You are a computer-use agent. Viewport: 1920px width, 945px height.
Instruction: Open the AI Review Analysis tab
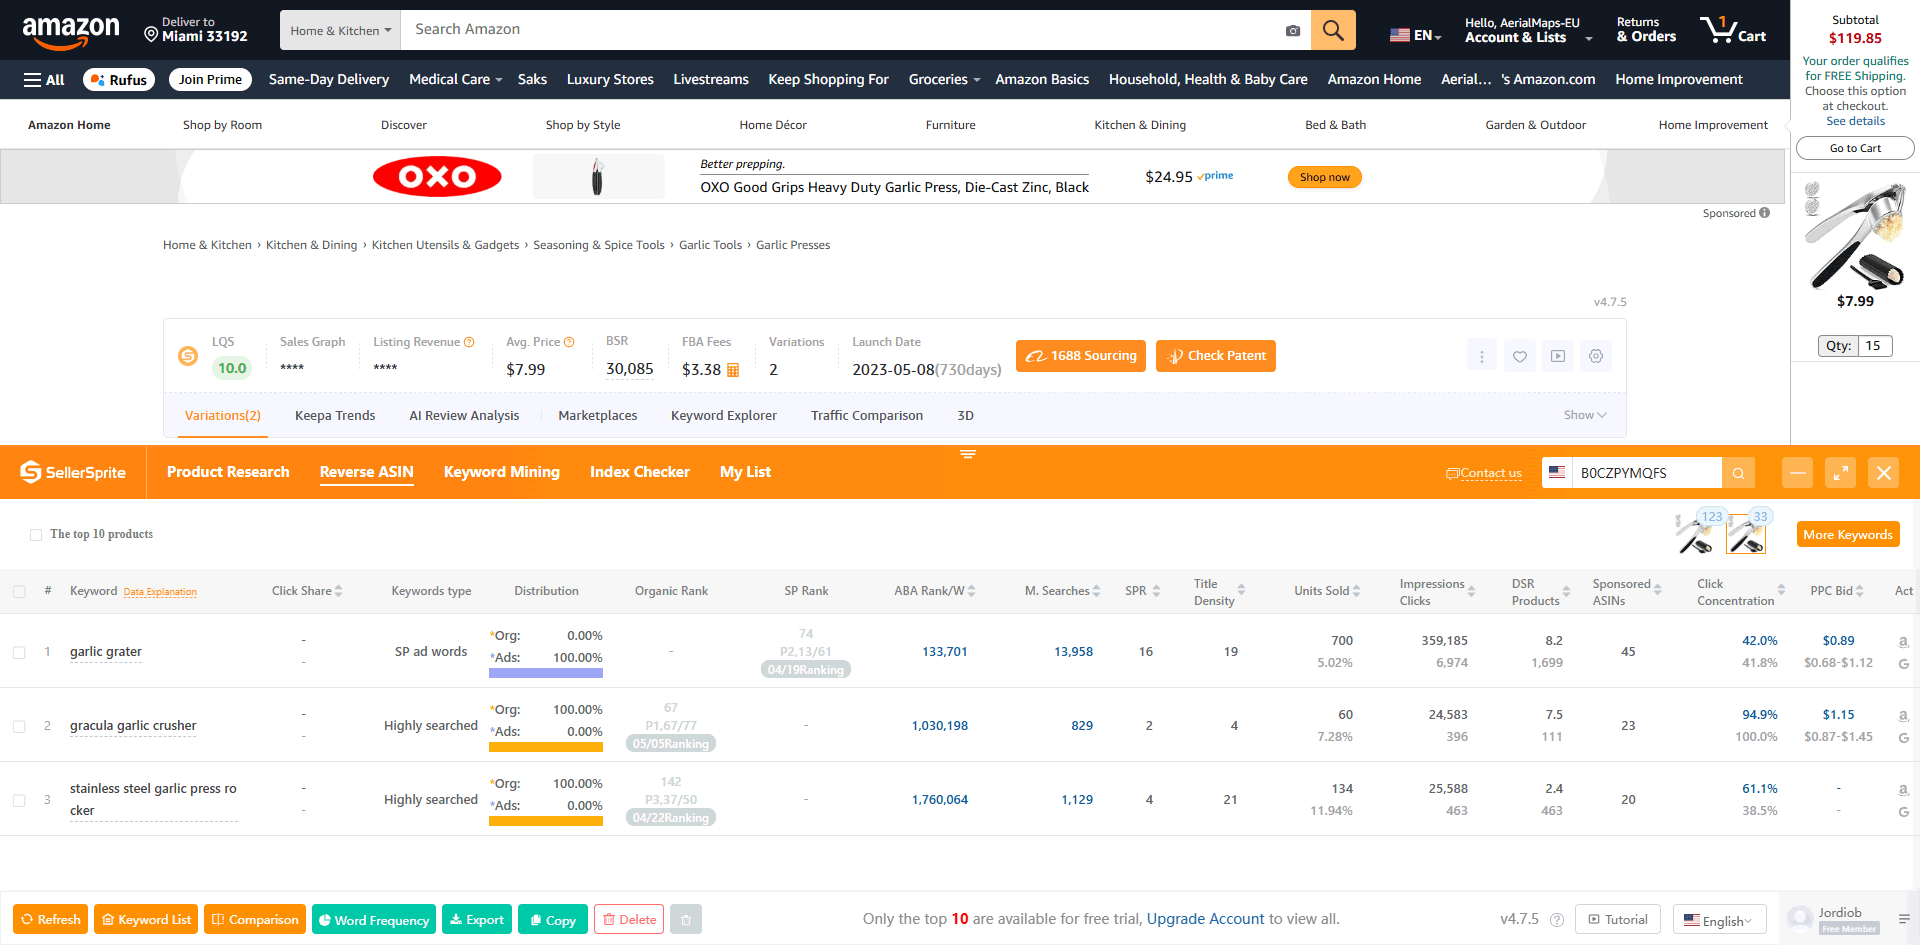[464, 416]
